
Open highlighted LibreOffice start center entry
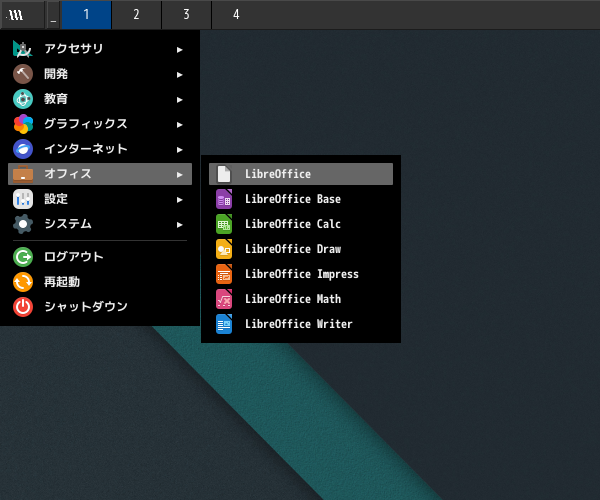(301, 174)
